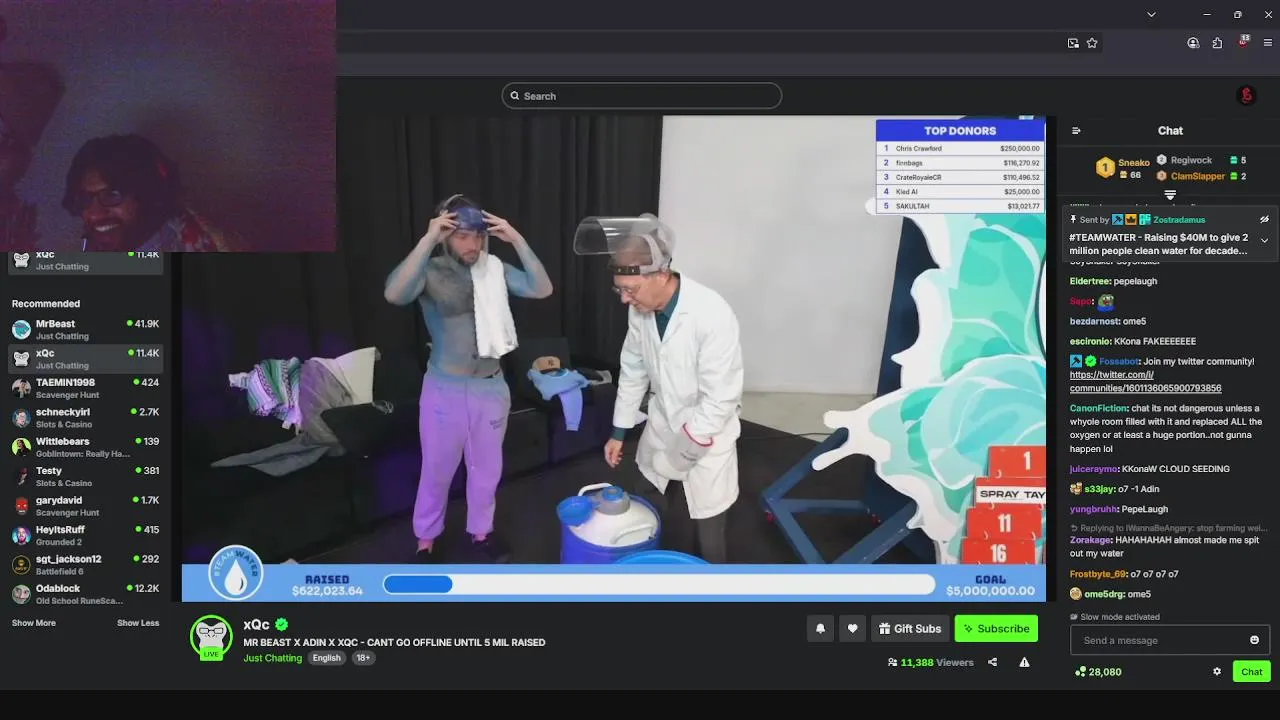Open MrBeast recommended channel
1280x720 pixels.
coord(85,329)
